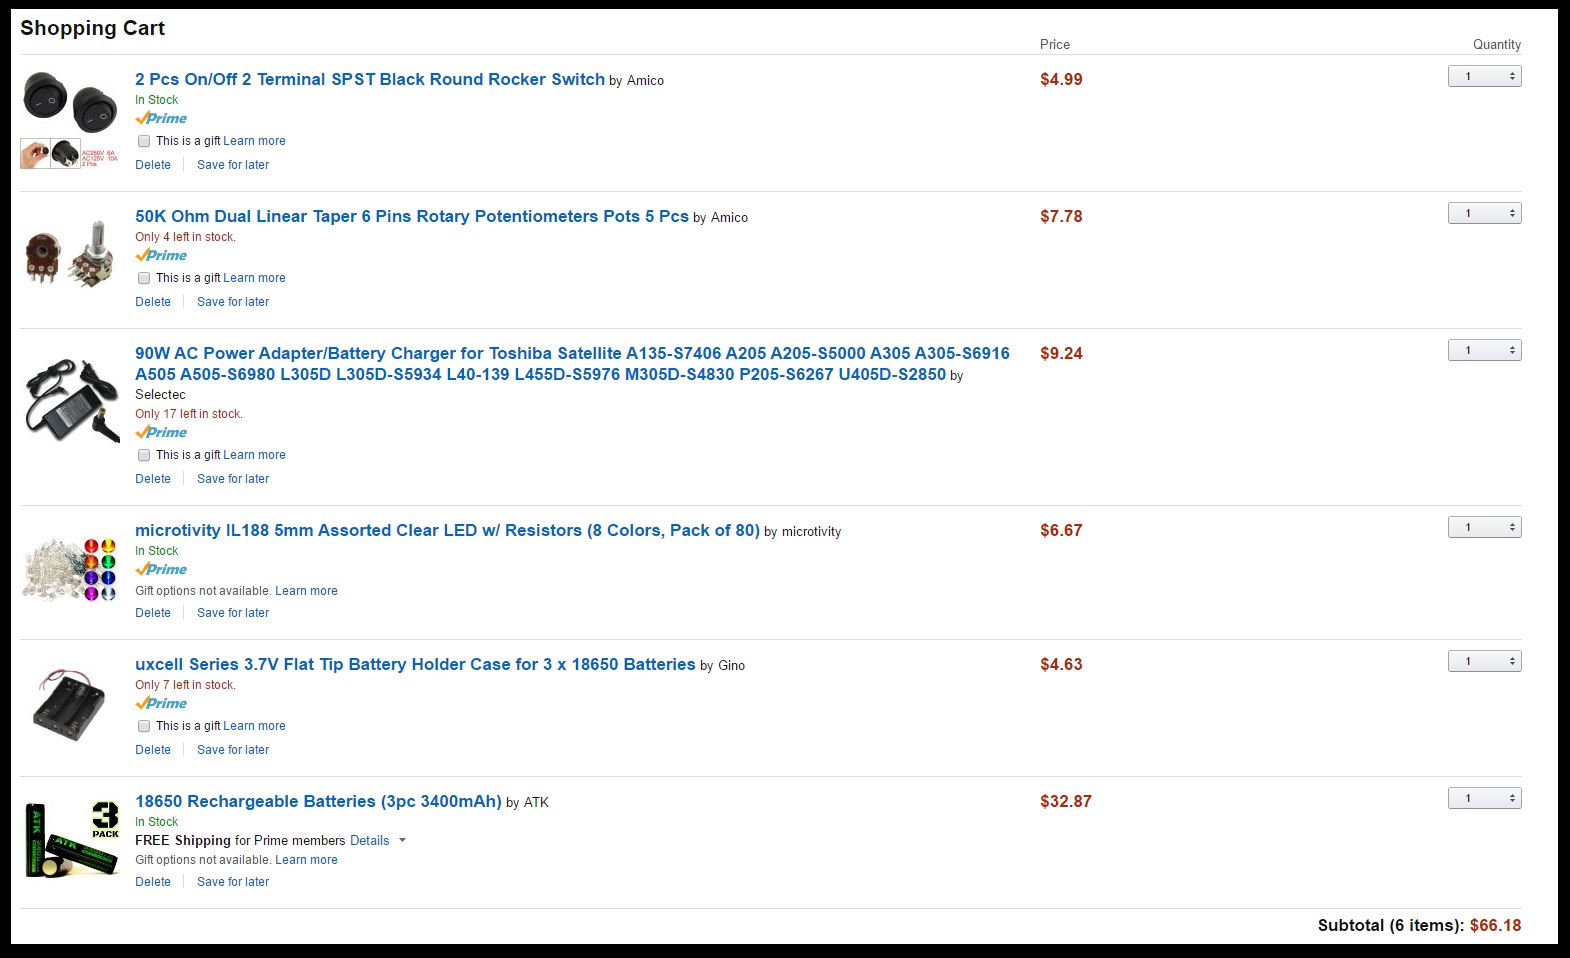The width and height of the screenshot is (1570, 958).
Task: Click Prime logo under microtivity LED item
Action: [x=161, y=569]
